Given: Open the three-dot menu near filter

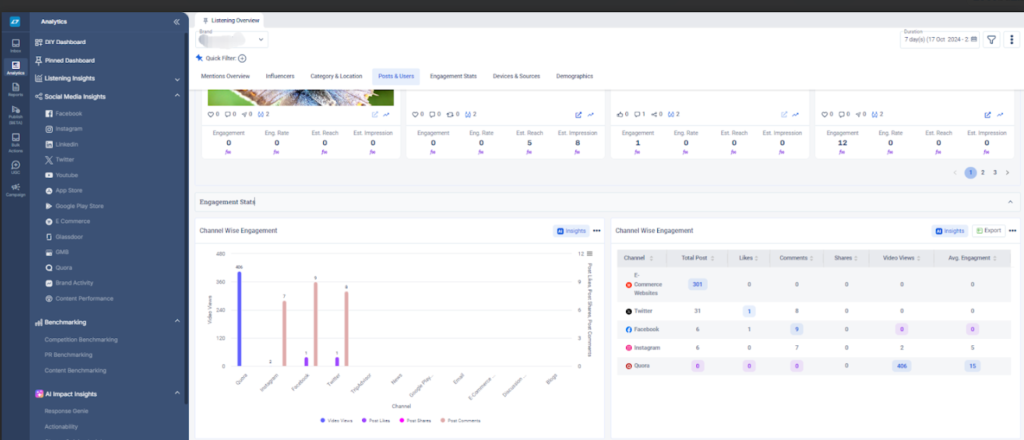Looking at the screenshot, I should (x=1011, y=40).
